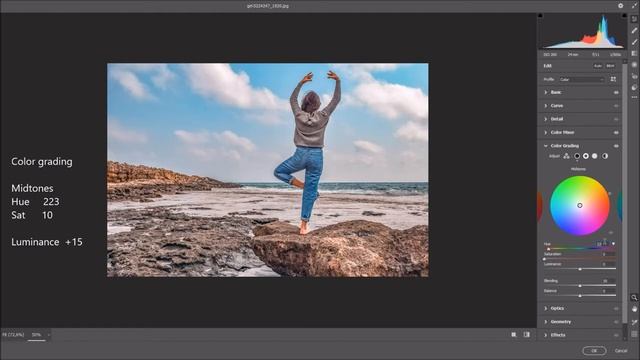Image resolution: width=640 pixels, height=360 pixels.
Task: Toggle before/after view icon
Action: [527, 335]
